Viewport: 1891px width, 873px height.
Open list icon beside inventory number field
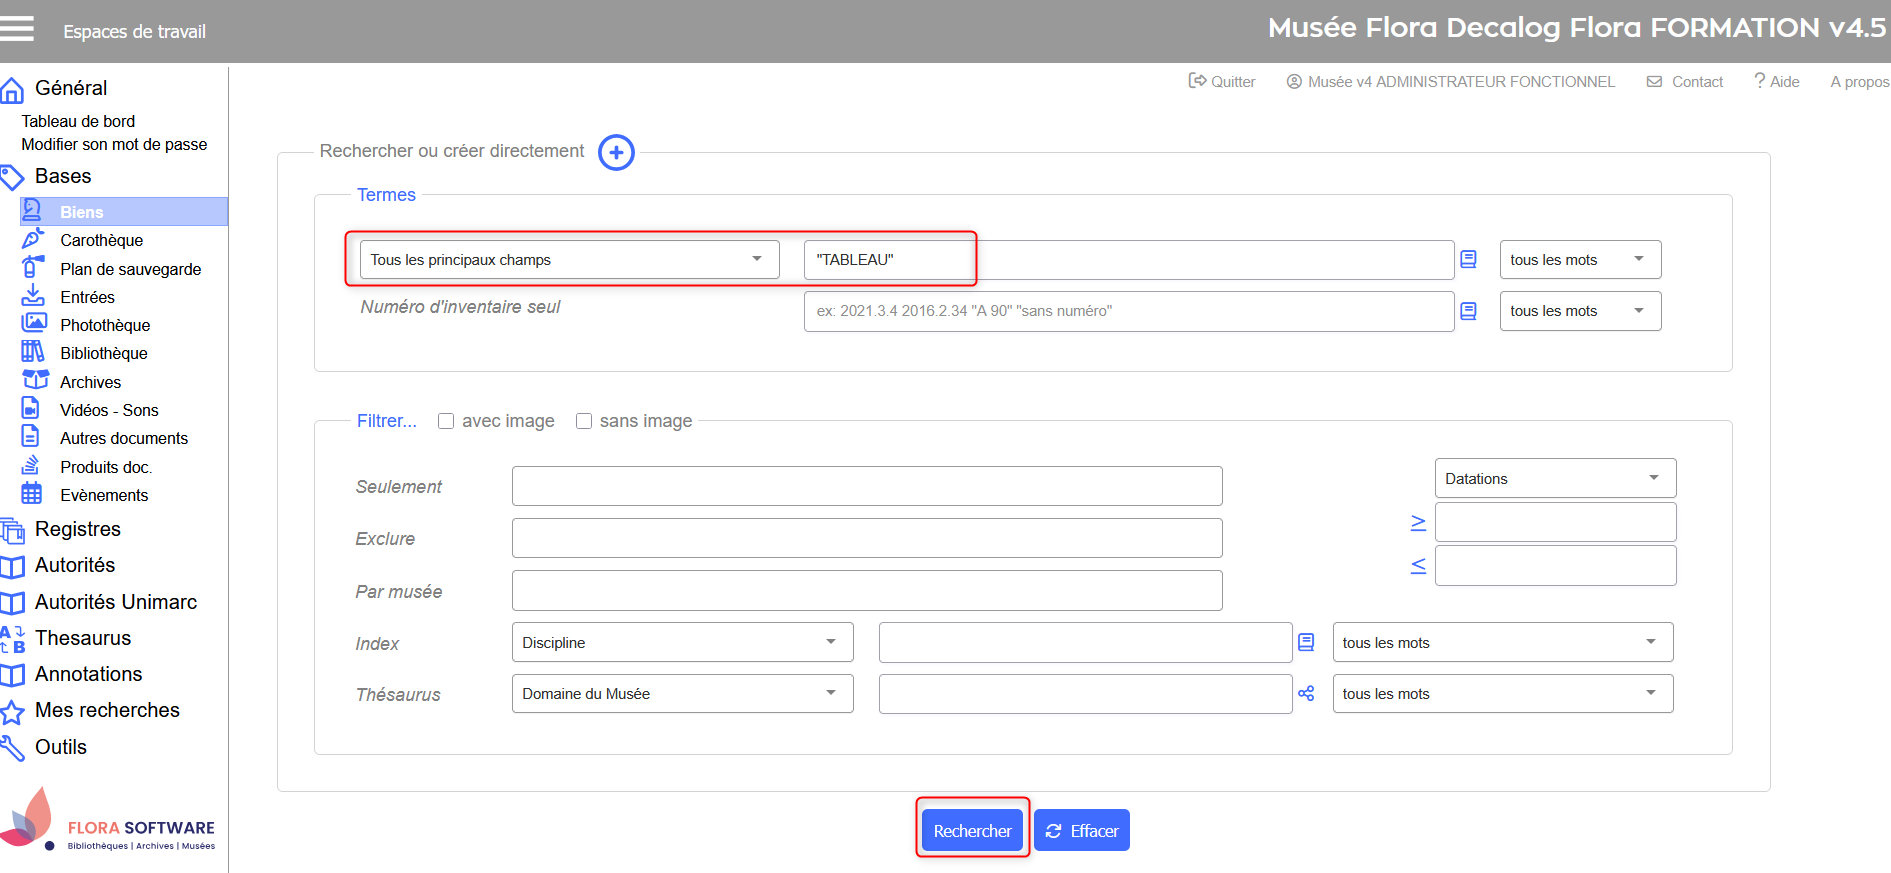1468,311
